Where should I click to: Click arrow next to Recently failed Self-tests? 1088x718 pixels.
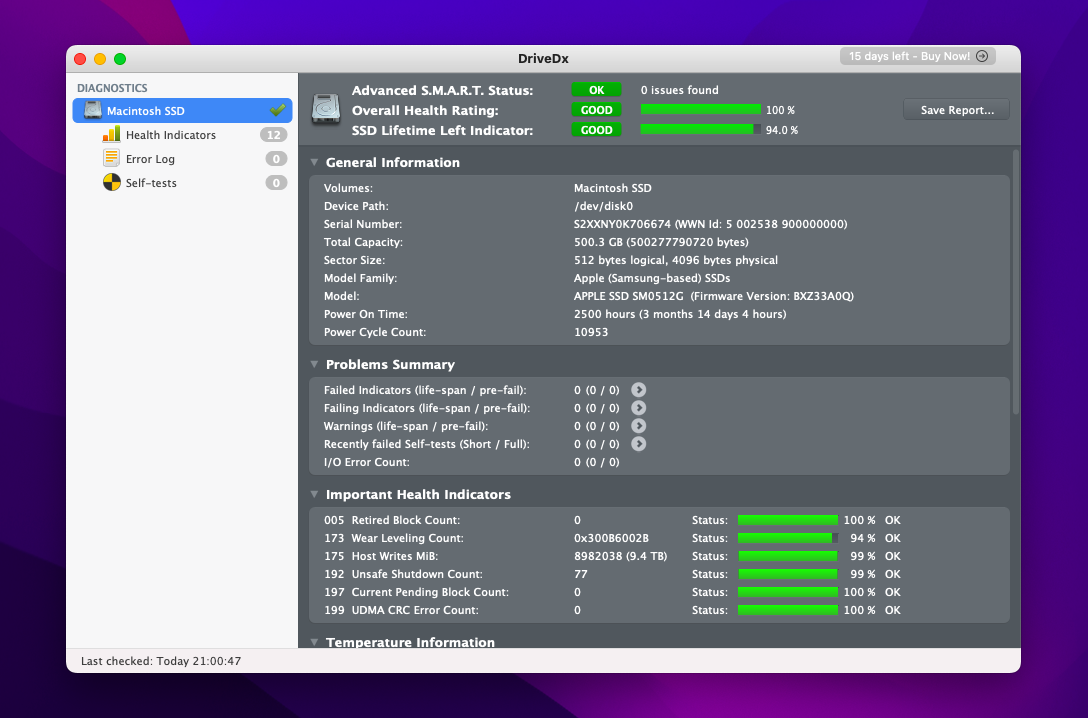point(639,444)
